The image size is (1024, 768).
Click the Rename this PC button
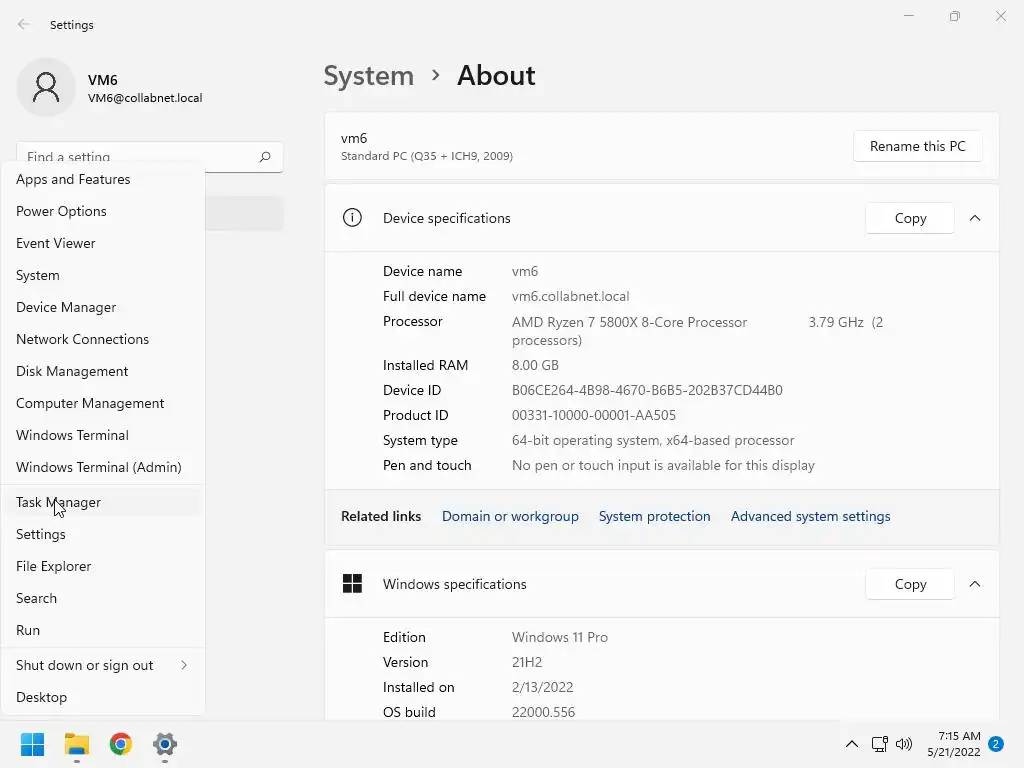(917, 146)
